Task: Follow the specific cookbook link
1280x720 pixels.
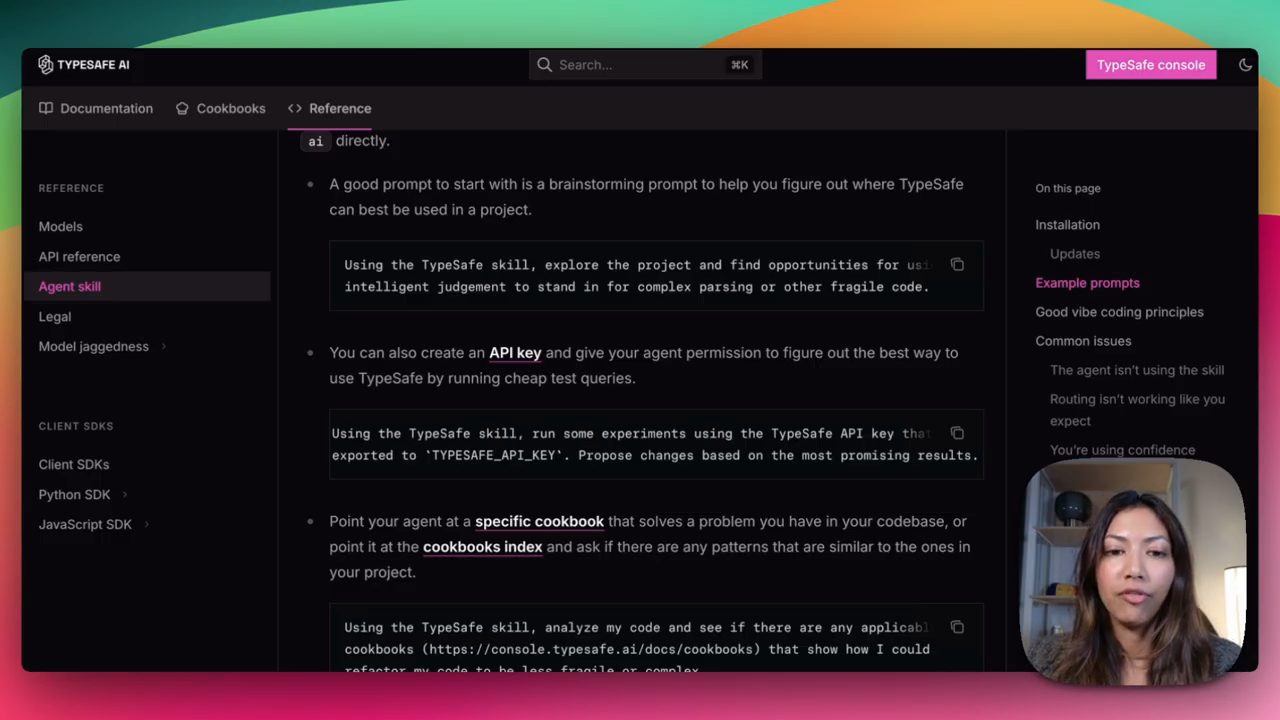Action: (539, 521)
